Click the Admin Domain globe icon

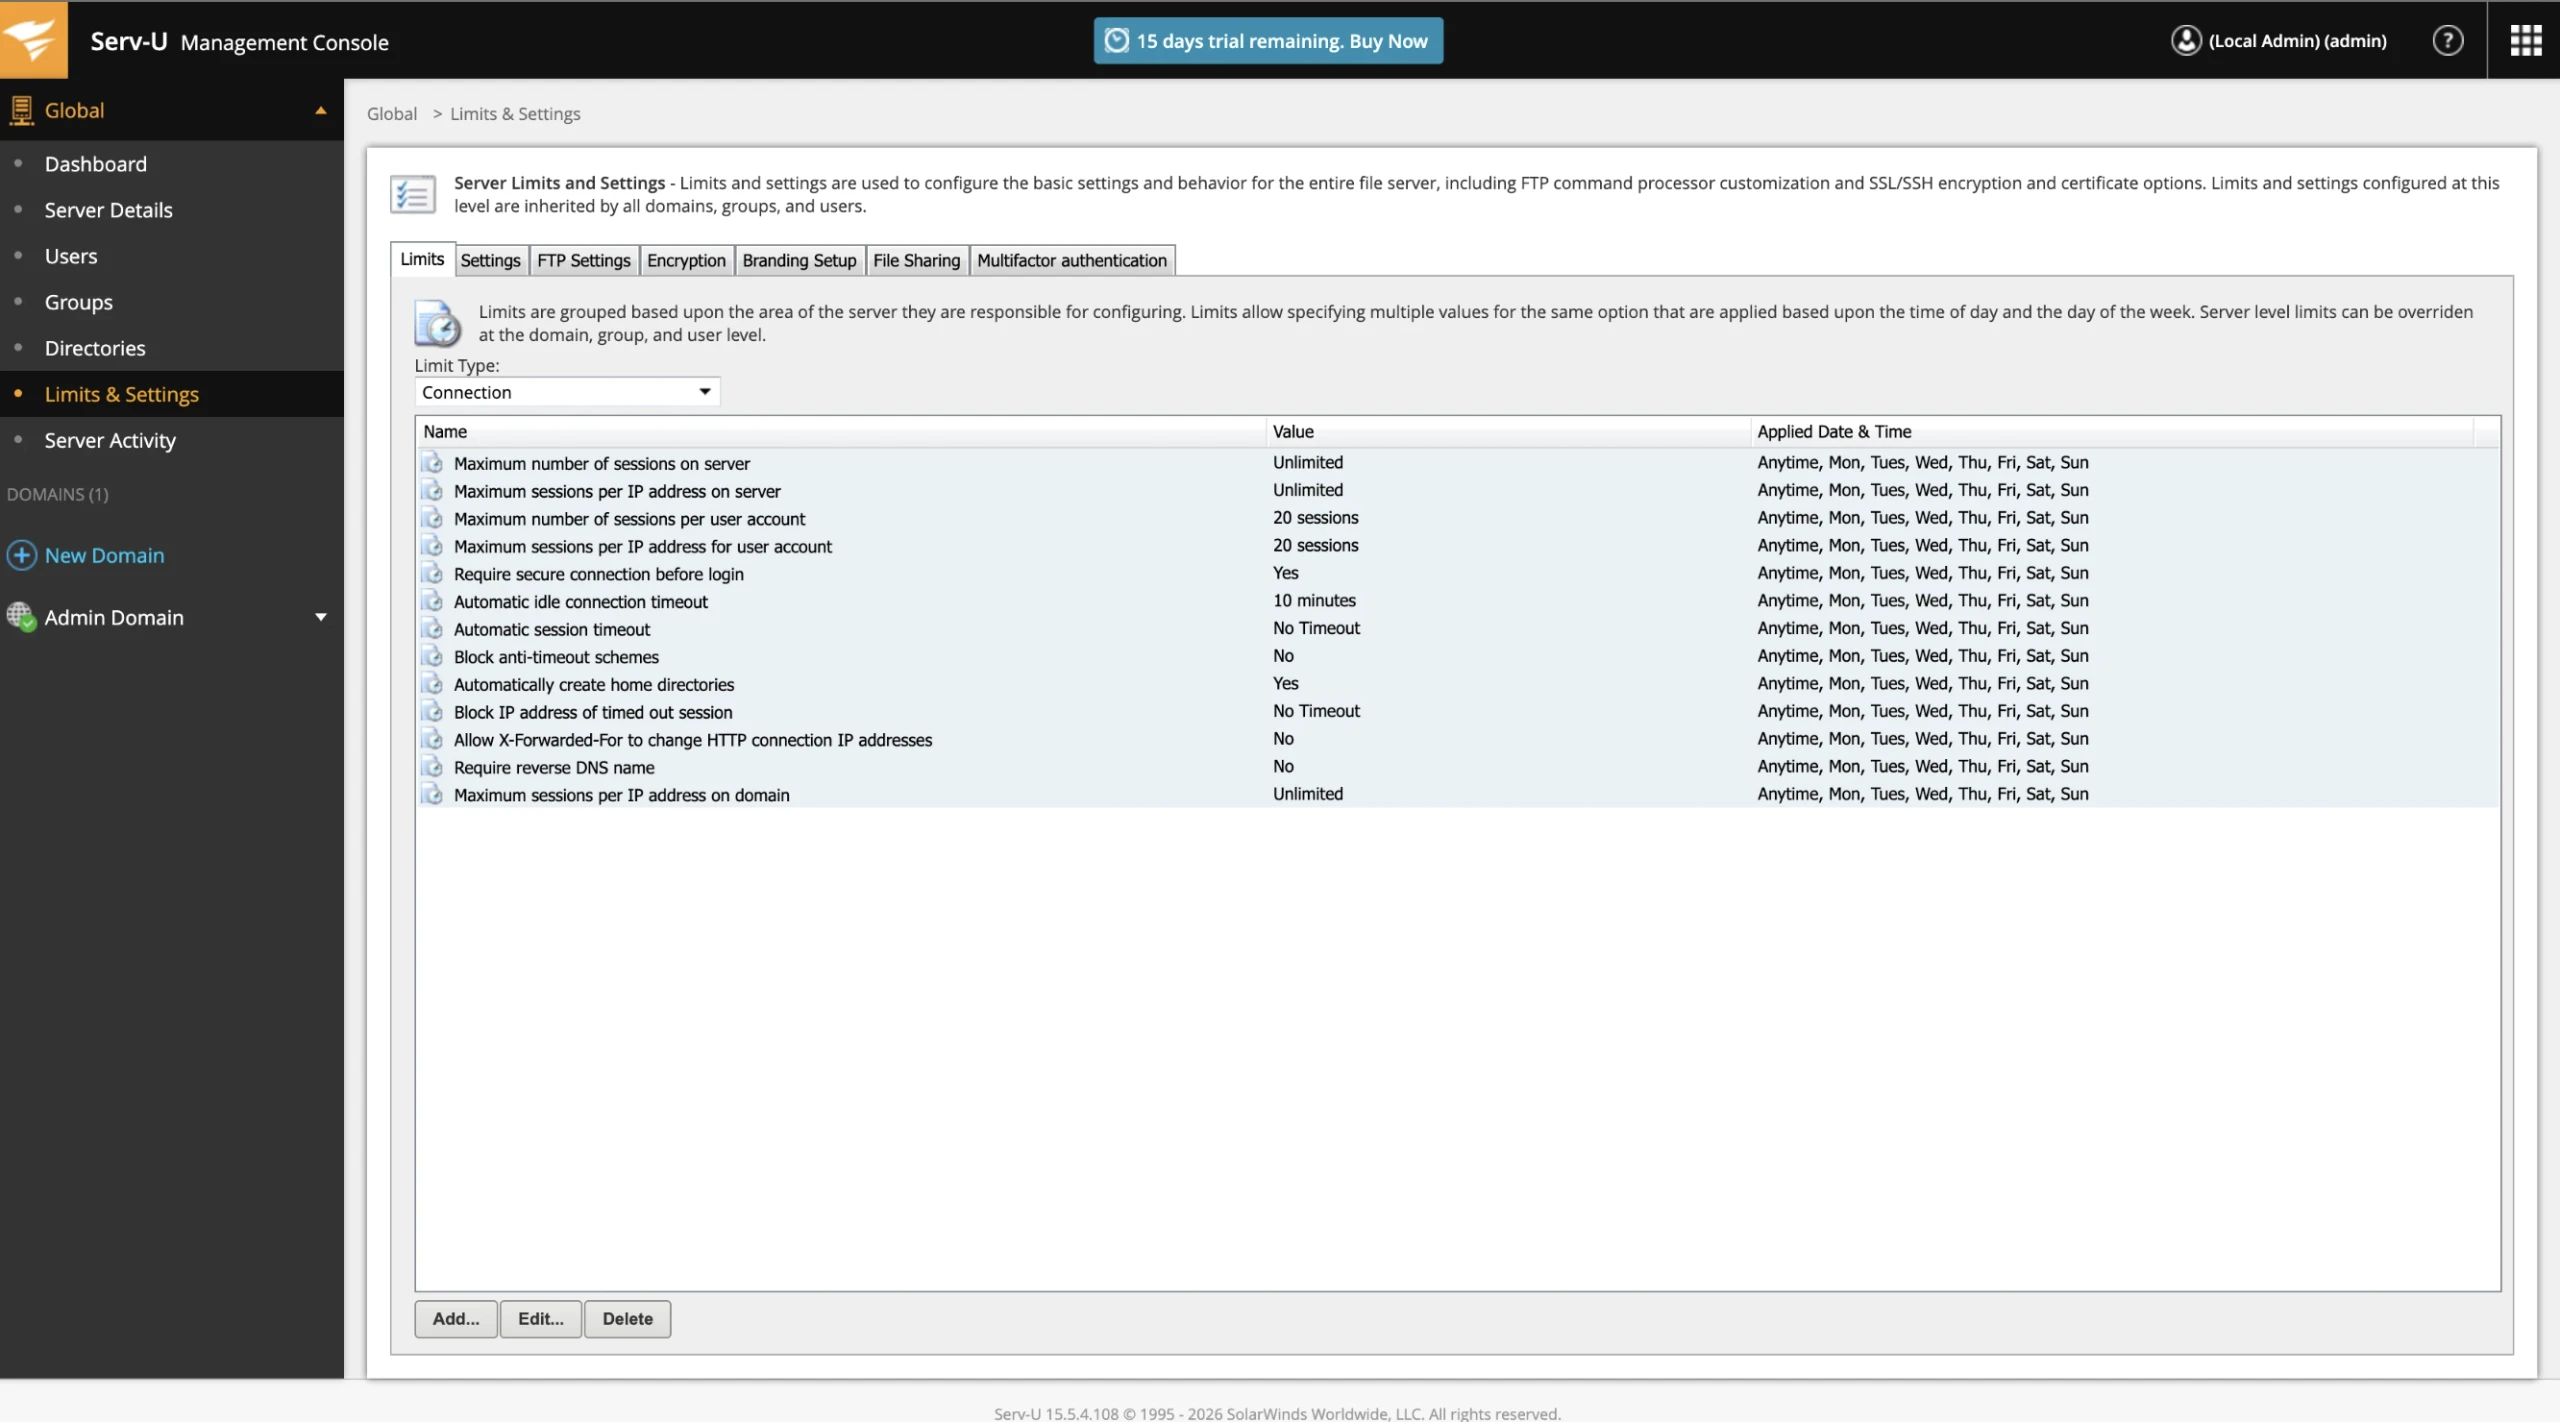[x=21, y=616]
